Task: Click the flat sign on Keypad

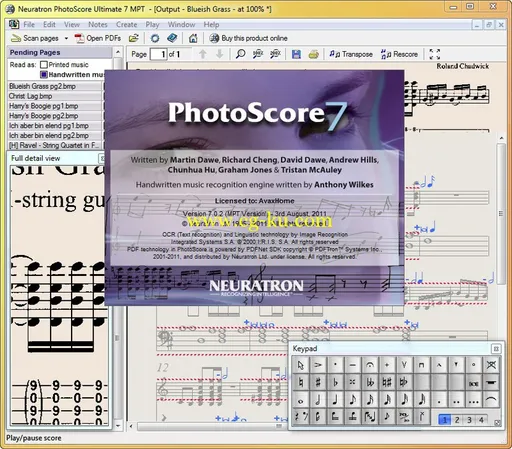Action: pos(335,383)
